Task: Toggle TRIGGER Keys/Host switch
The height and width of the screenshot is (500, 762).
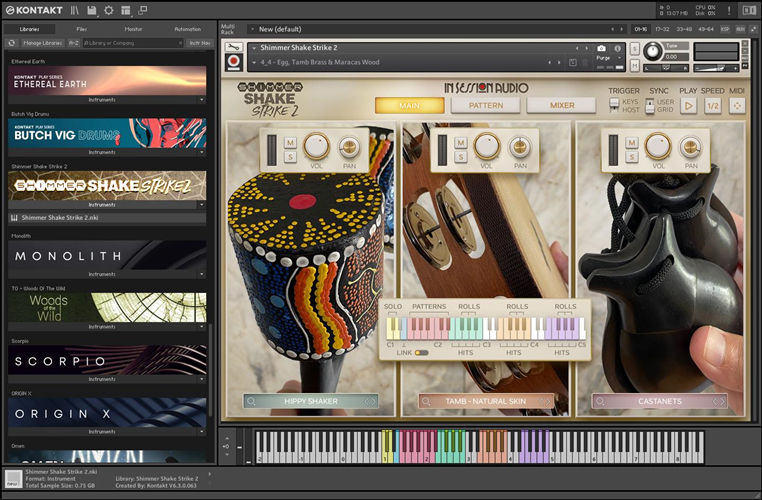Action: click(x=614, y=105)
